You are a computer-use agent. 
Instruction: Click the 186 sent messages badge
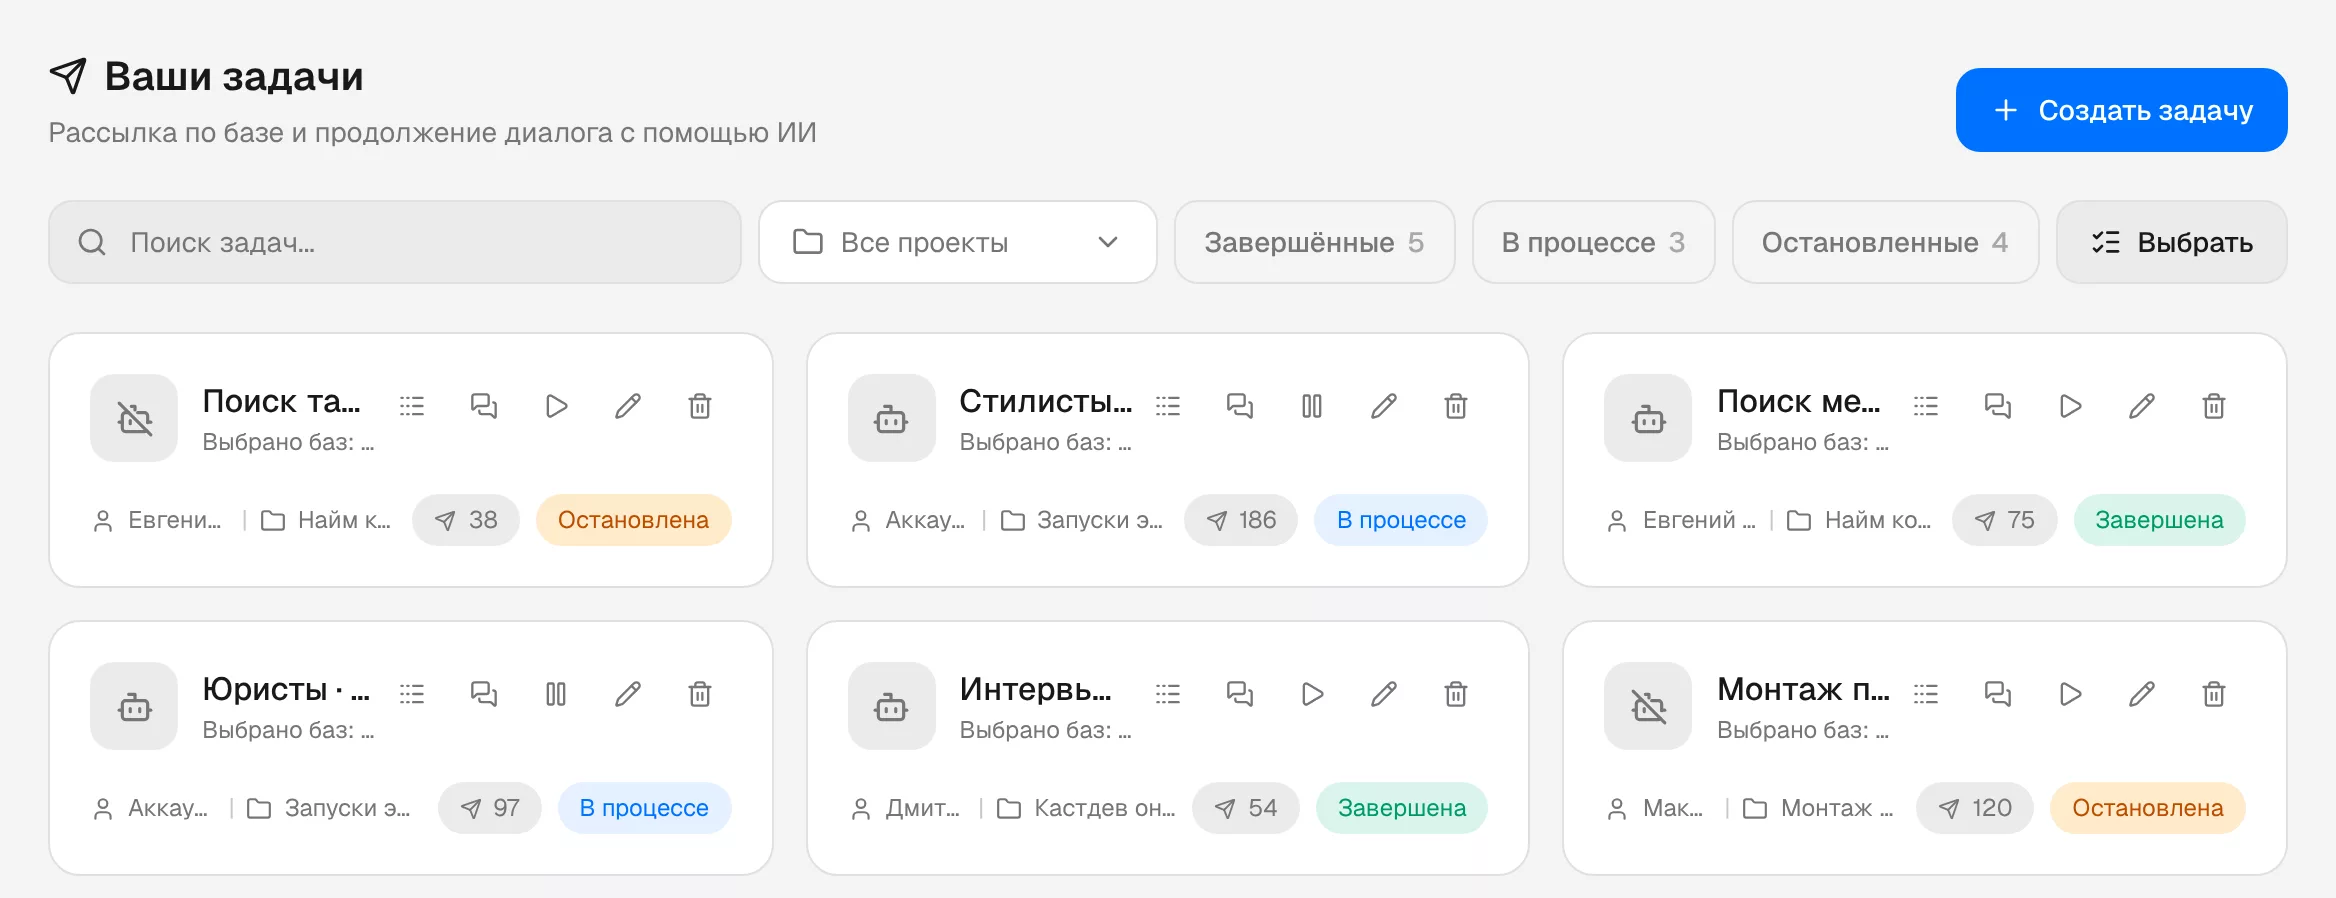click(1241, 520)
